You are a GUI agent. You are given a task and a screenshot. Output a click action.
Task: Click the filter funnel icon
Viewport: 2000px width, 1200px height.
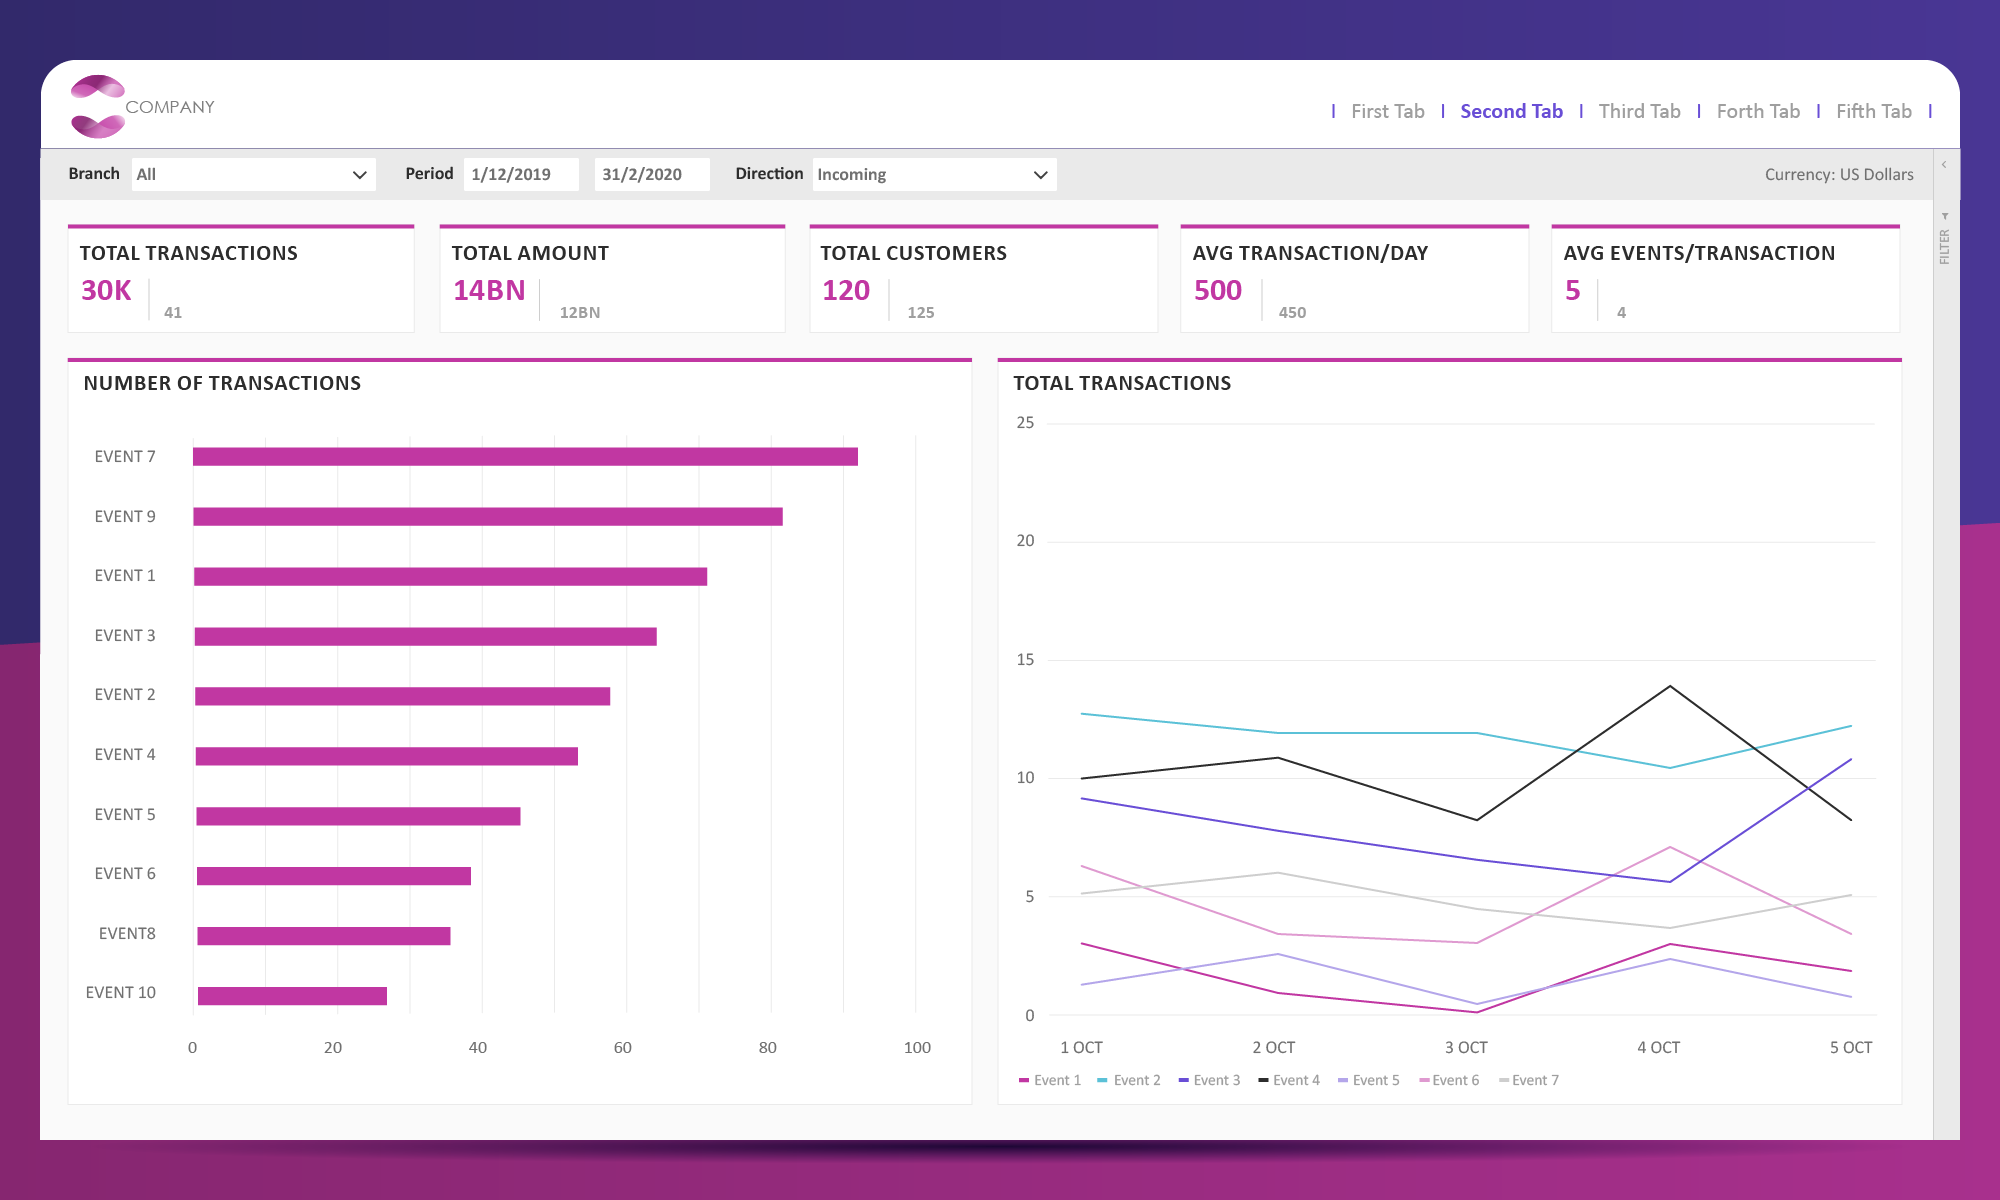pyautogui.click(x=1945, y=216)
